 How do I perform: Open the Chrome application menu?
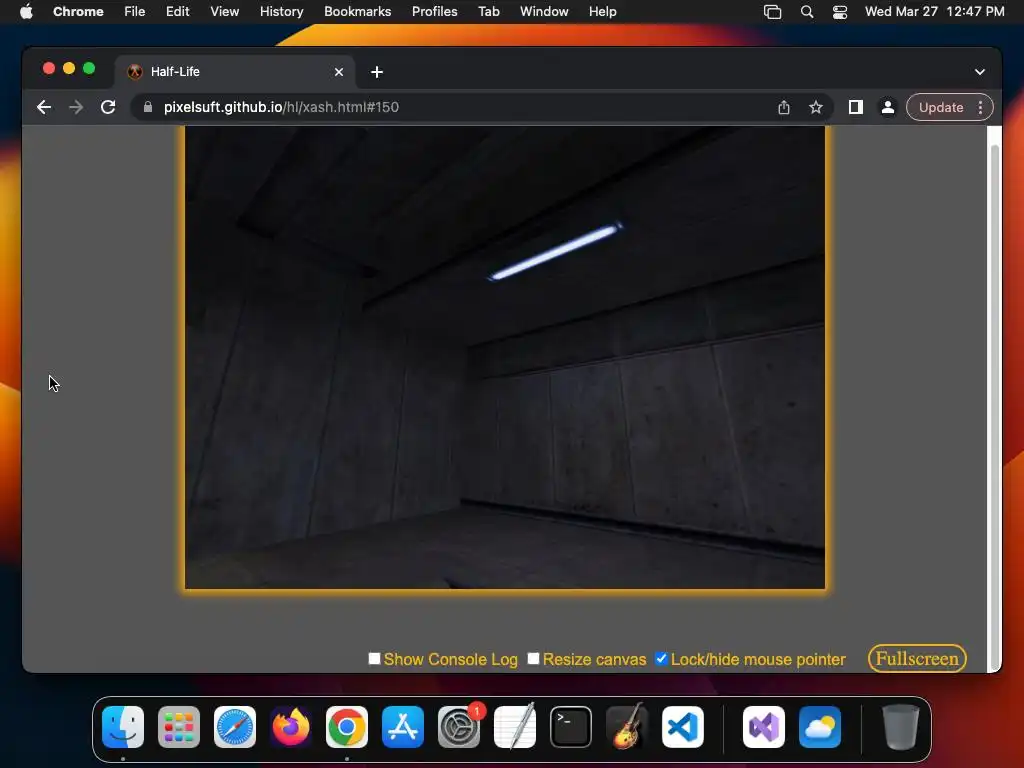tap(78, 11)
